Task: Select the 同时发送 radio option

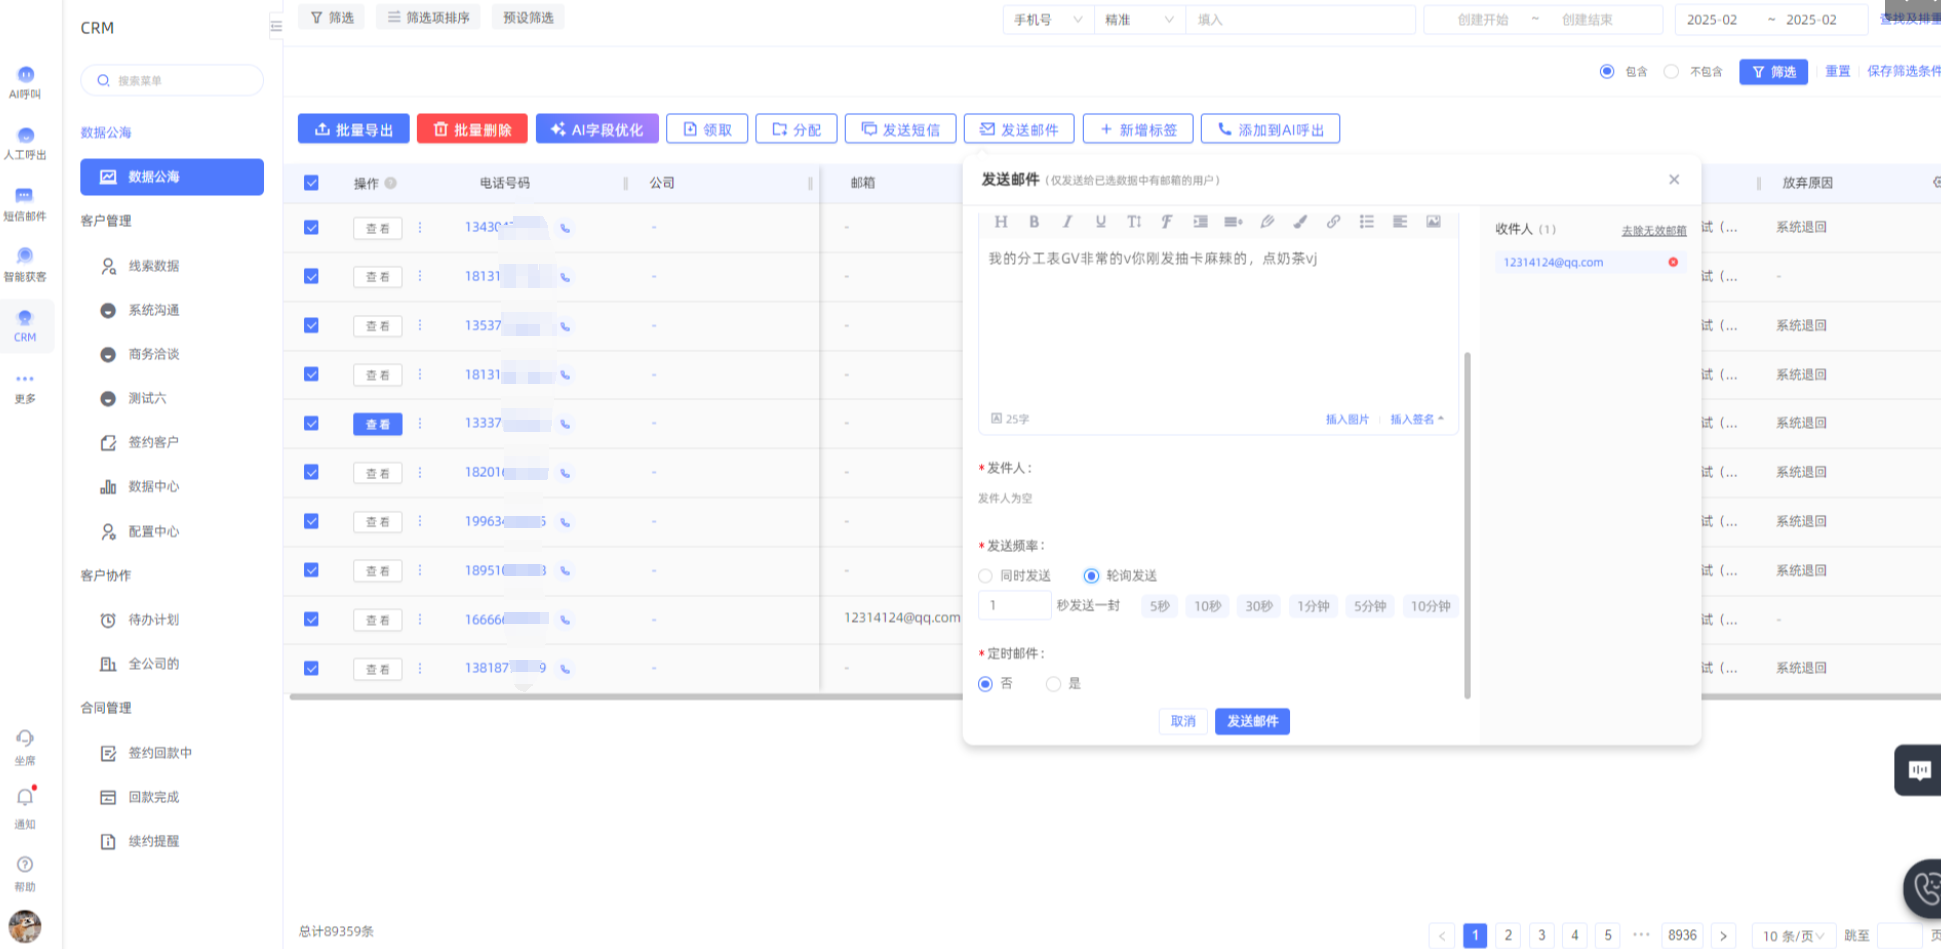Action: pos(986,576)
